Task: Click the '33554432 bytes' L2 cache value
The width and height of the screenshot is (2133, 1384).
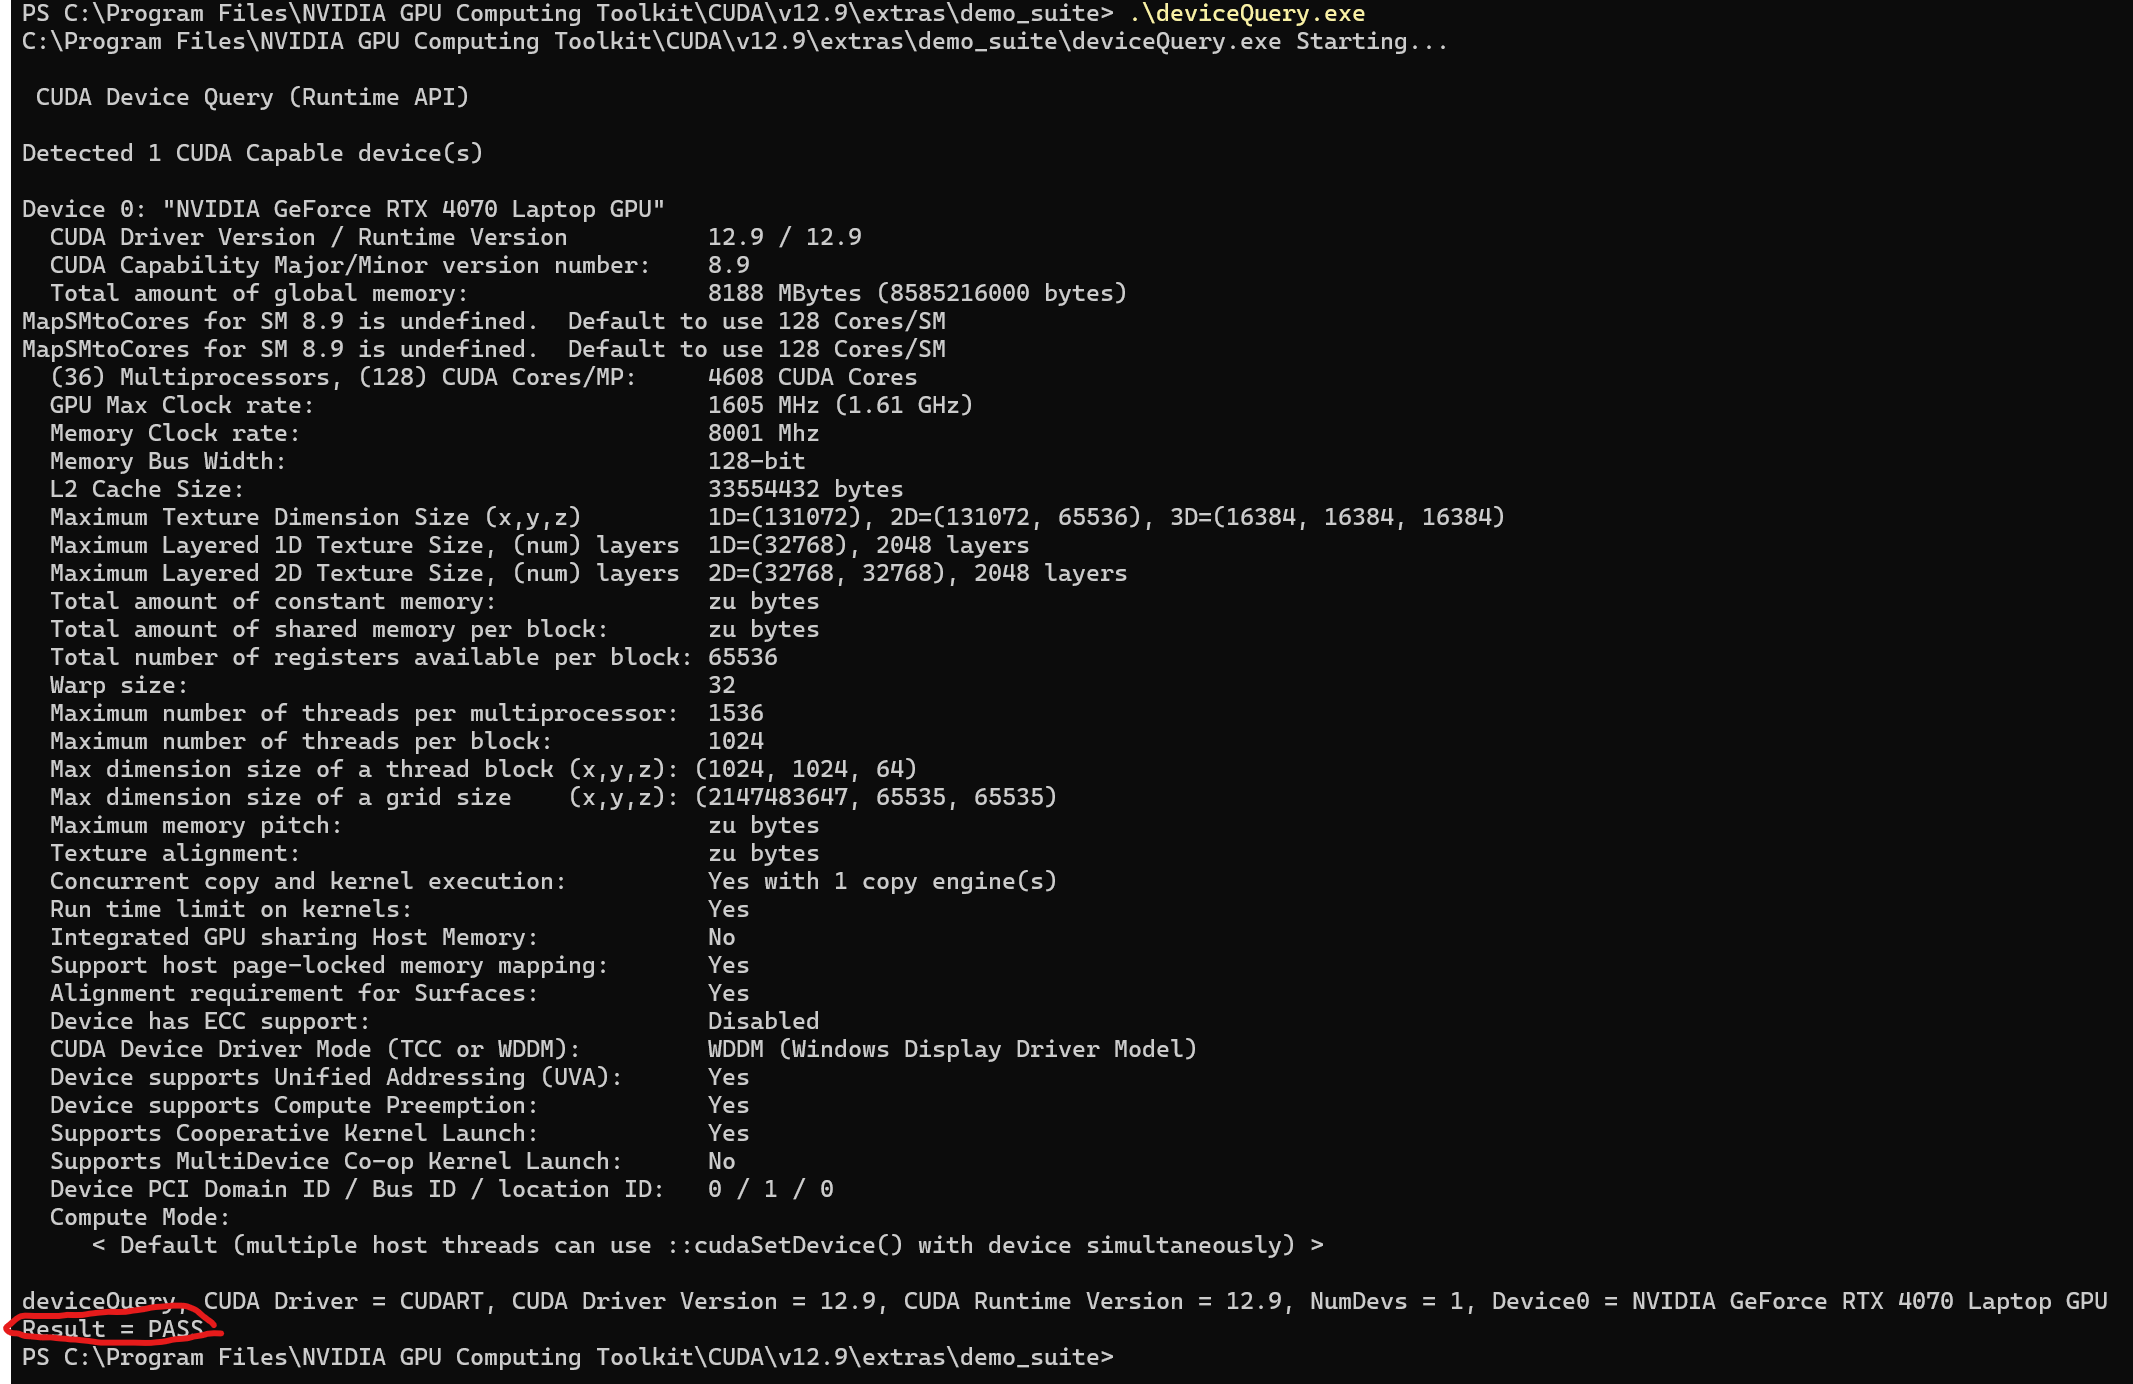Action: coord(805,490)
